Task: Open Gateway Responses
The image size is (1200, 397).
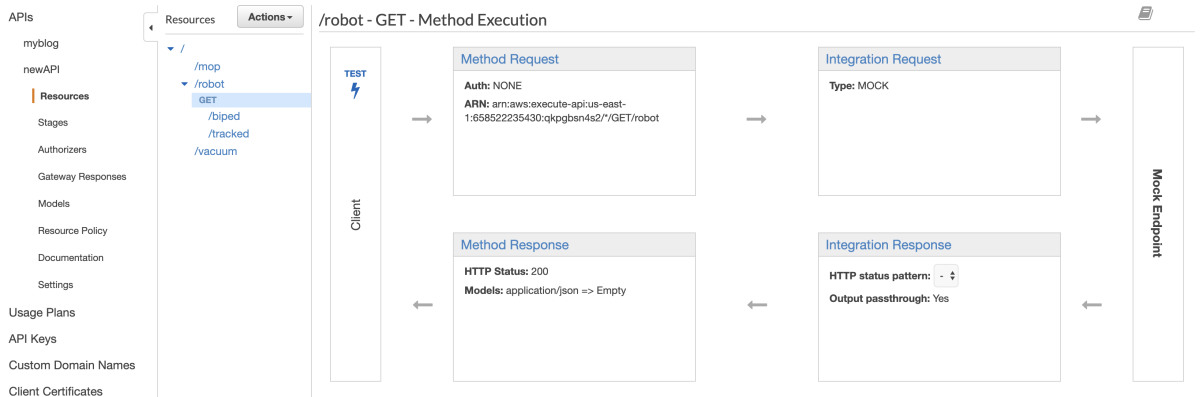Action: (x=82, y=177)
